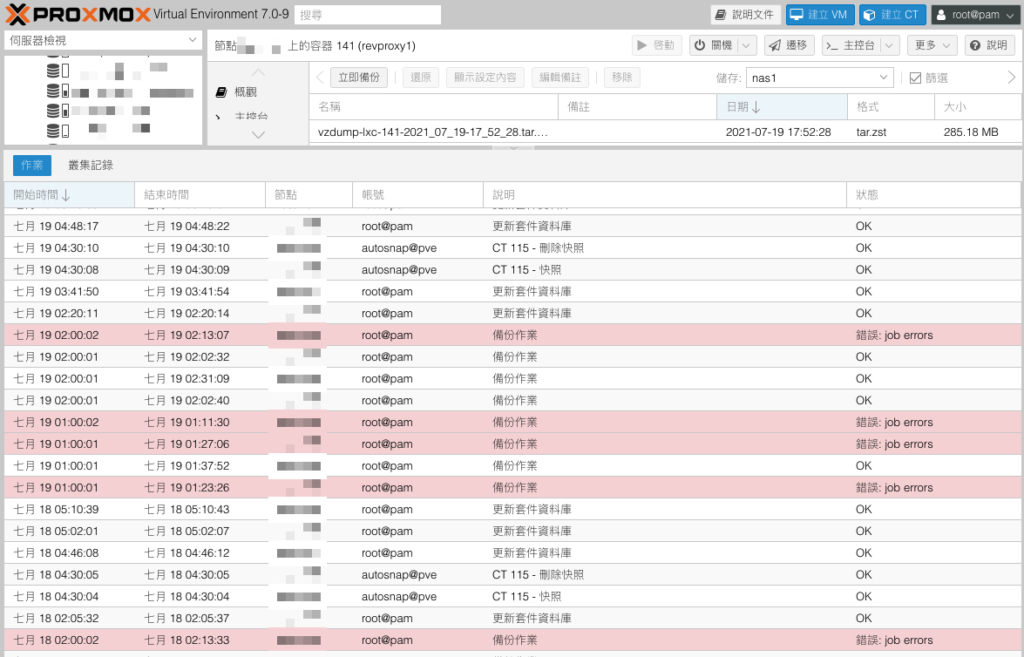The height and width of the screenshot is (657, 1024).
Task: Expand the 關機 dropdown arrow
Action: point(746,45)
